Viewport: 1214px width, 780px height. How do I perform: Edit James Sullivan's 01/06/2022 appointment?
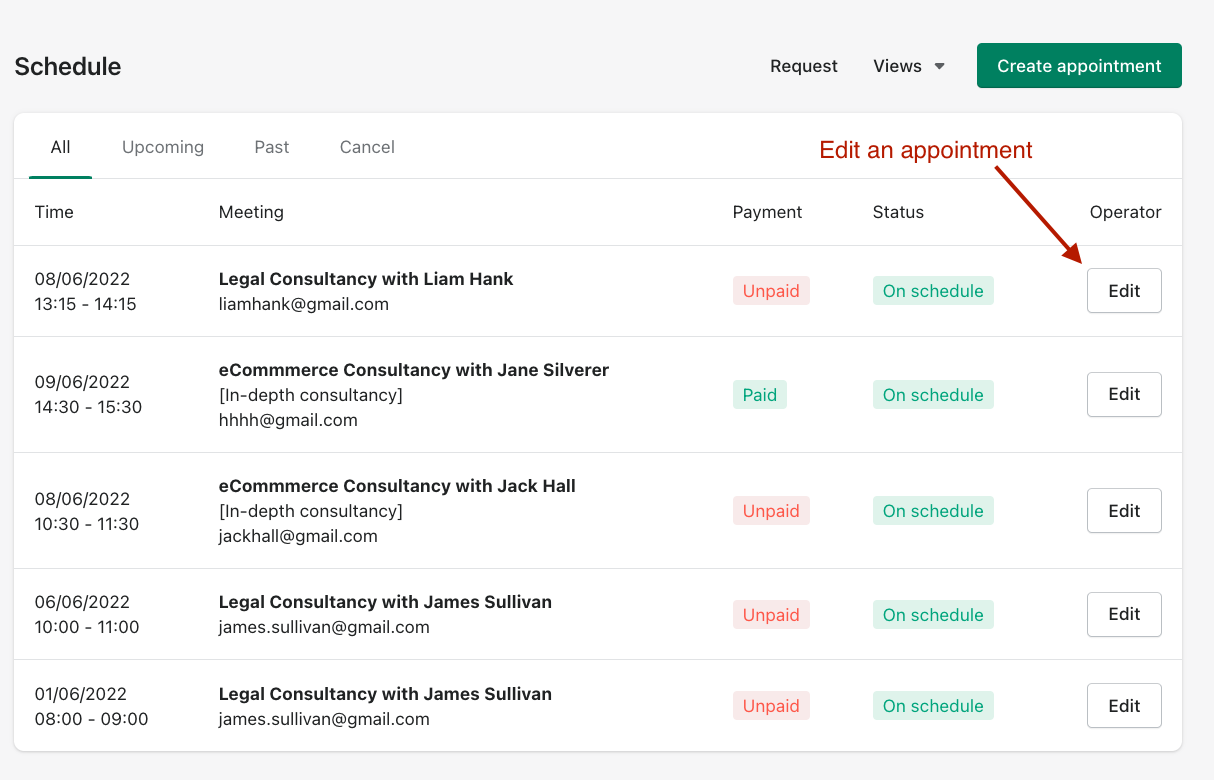pyautogui.click(x=1124, y=706)
